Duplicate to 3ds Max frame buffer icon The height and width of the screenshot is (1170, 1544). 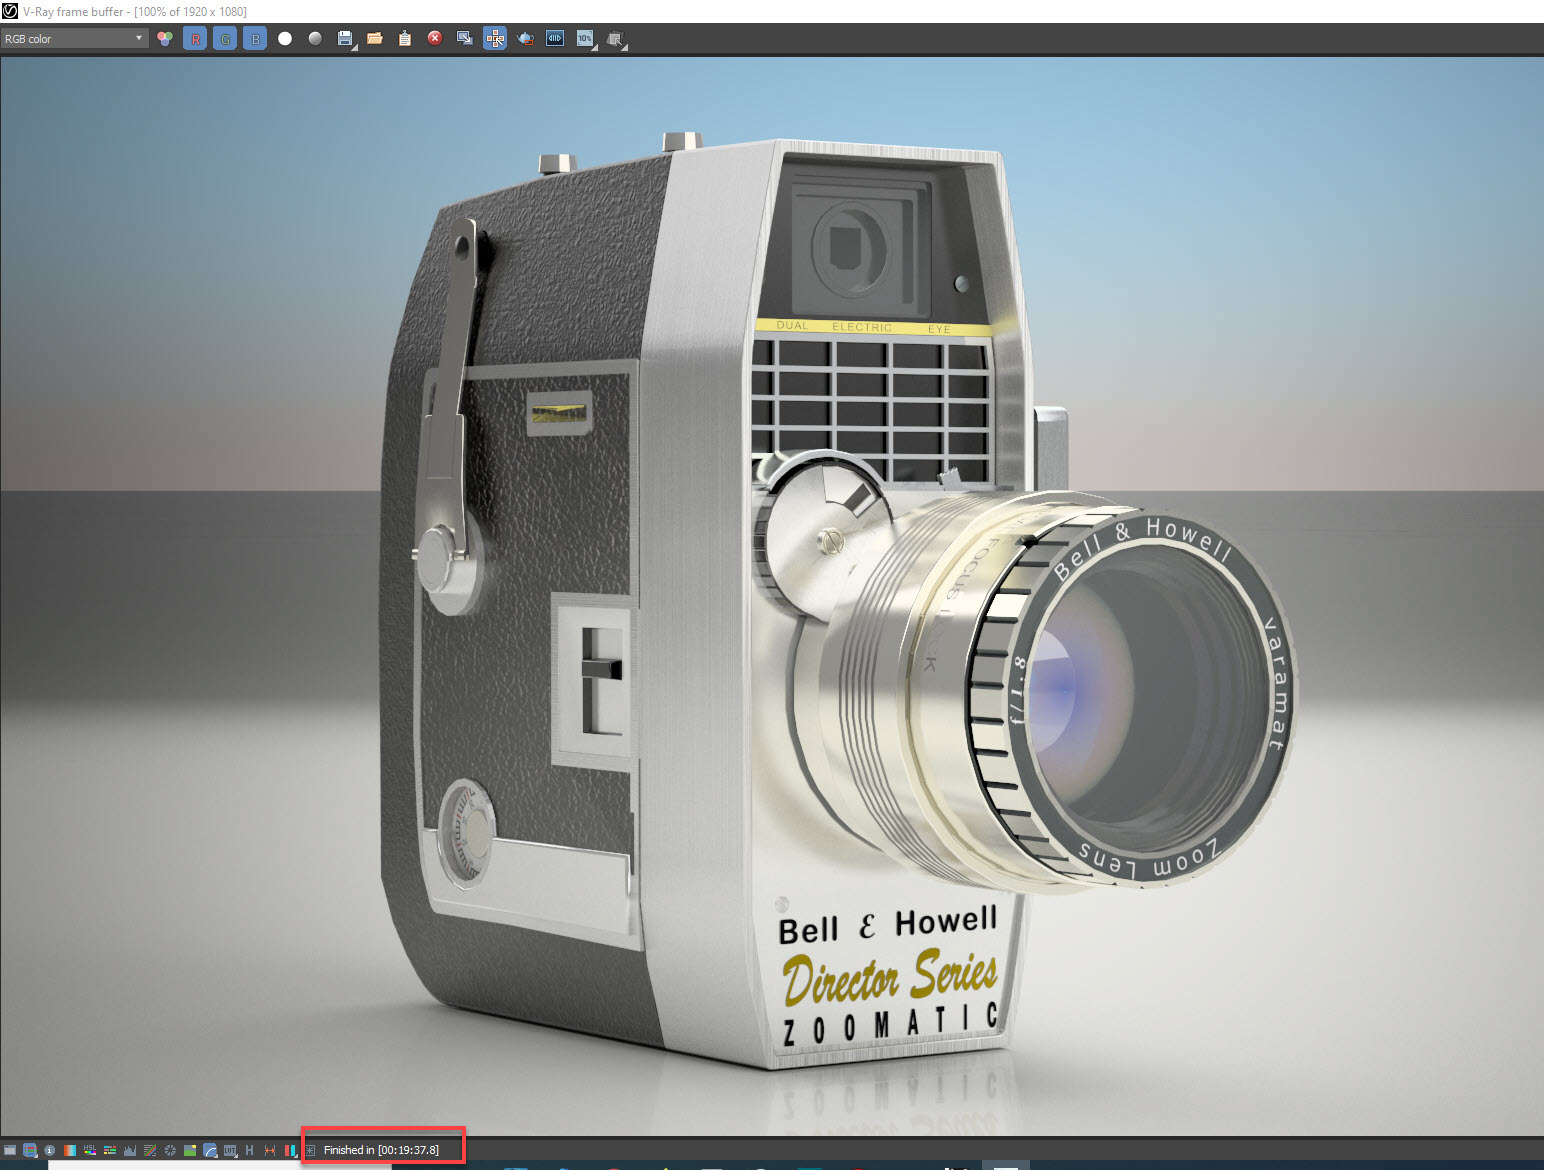[465, 38]
